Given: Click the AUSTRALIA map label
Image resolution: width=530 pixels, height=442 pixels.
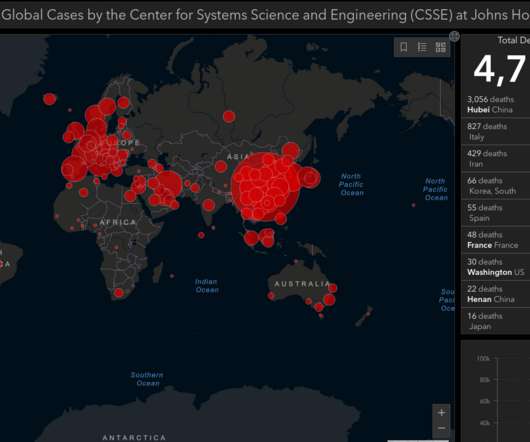Looking at the screenshot, I should (302, 284).
